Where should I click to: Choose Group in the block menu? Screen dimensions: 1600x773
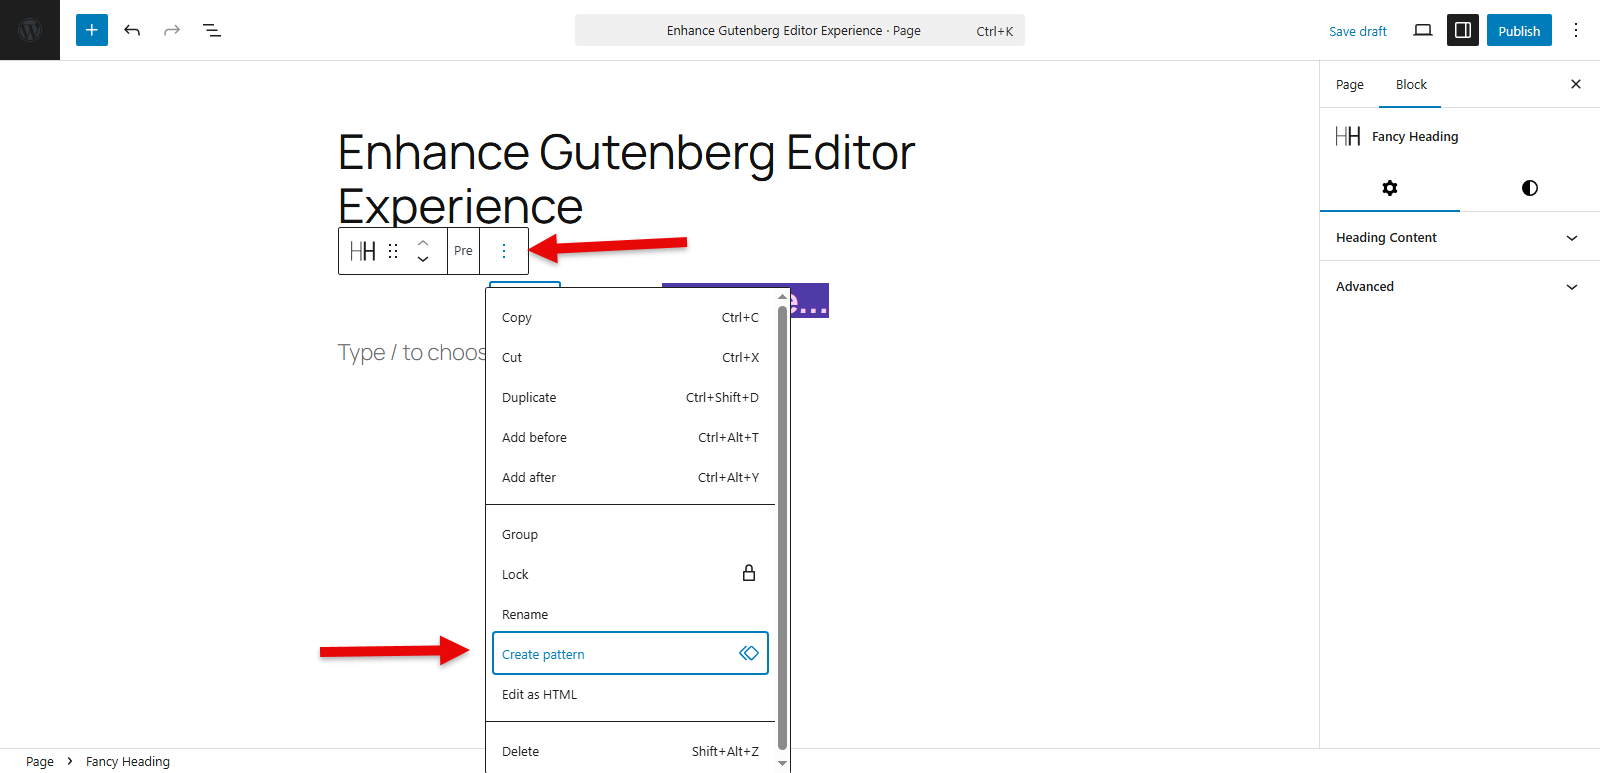pos(630,534)
